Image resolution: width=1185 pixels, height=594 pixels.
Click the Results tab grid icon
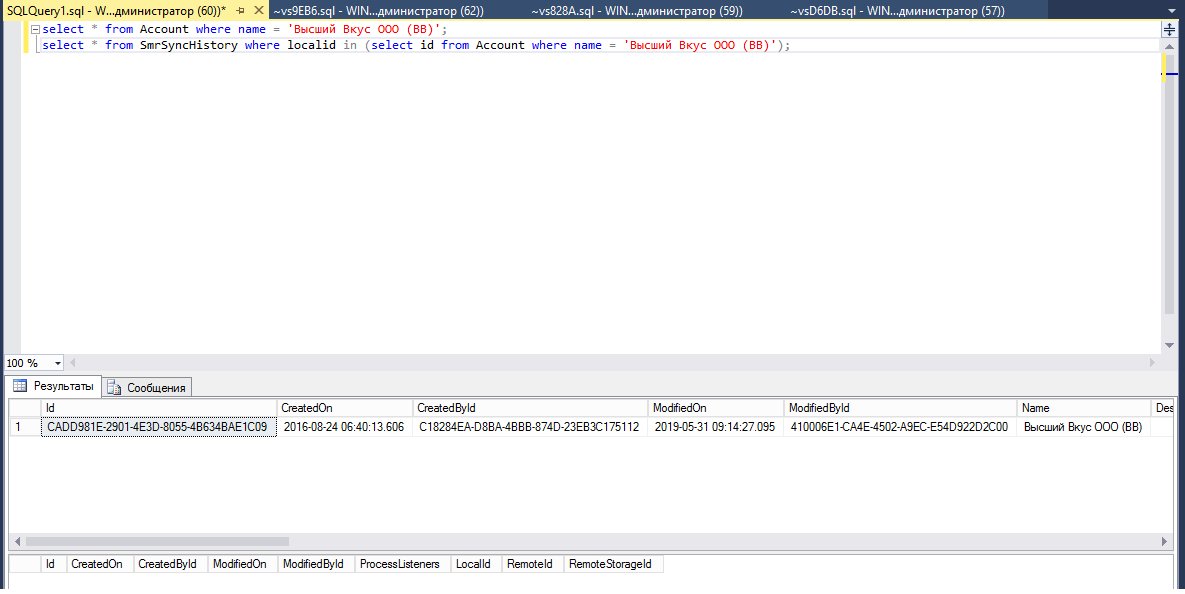[x=20, y=386]
